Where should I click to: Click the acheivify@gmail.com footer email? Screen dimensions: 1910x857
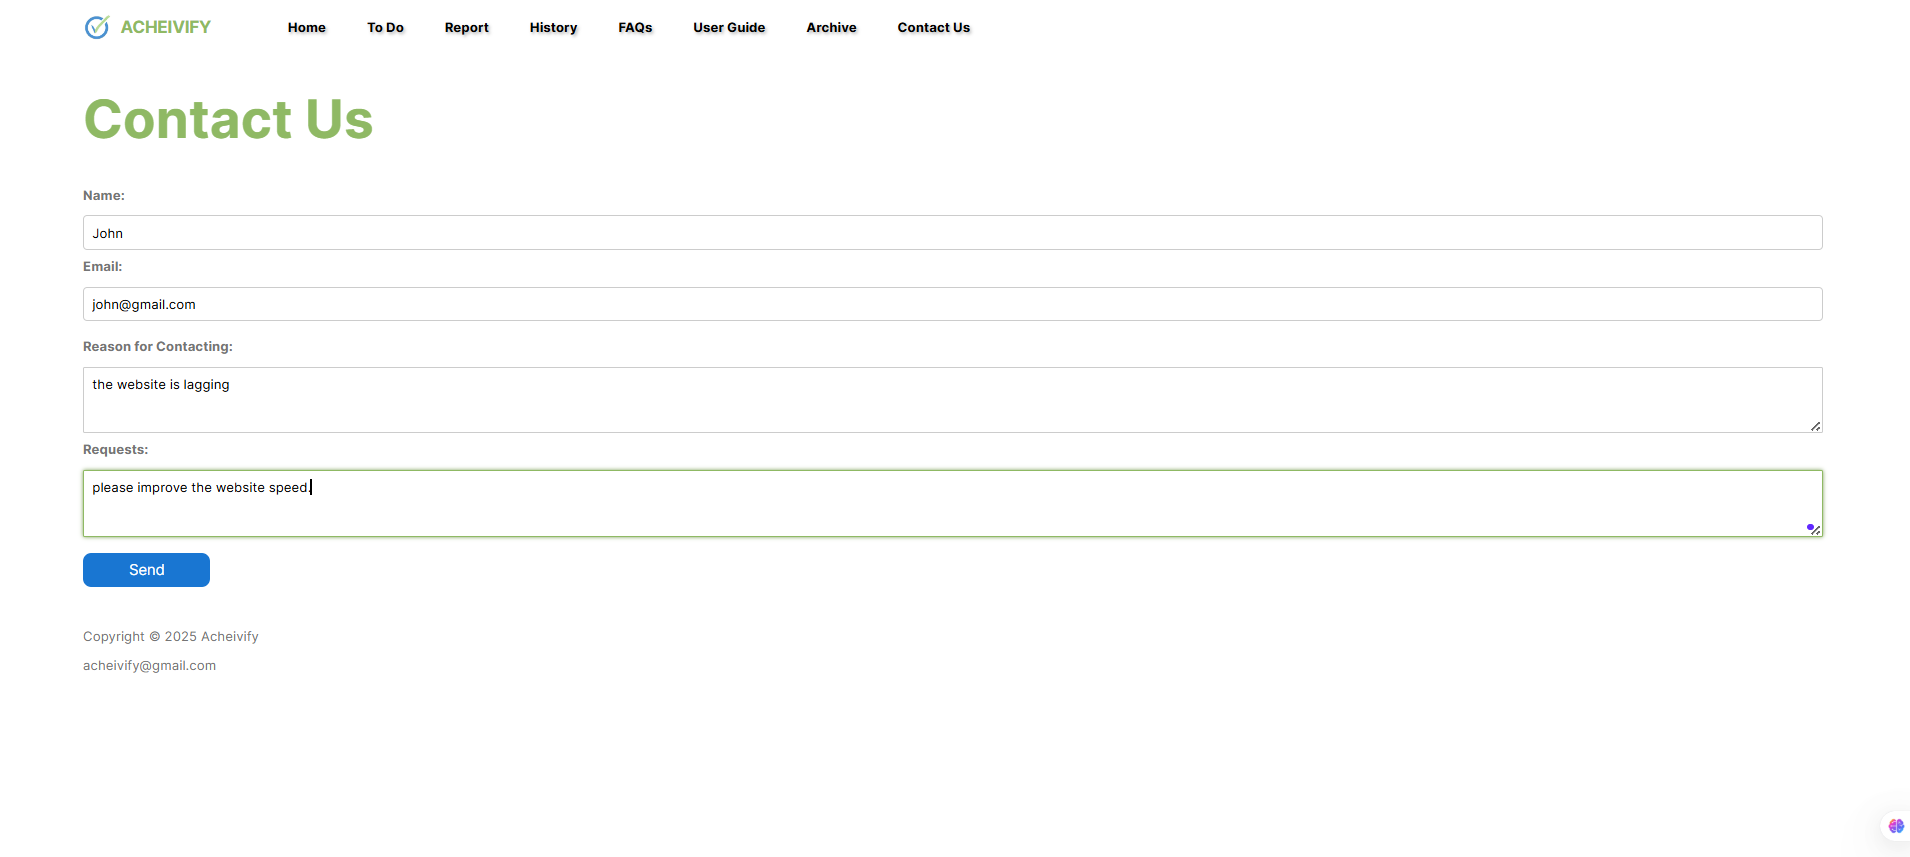[x=149, y=665]
